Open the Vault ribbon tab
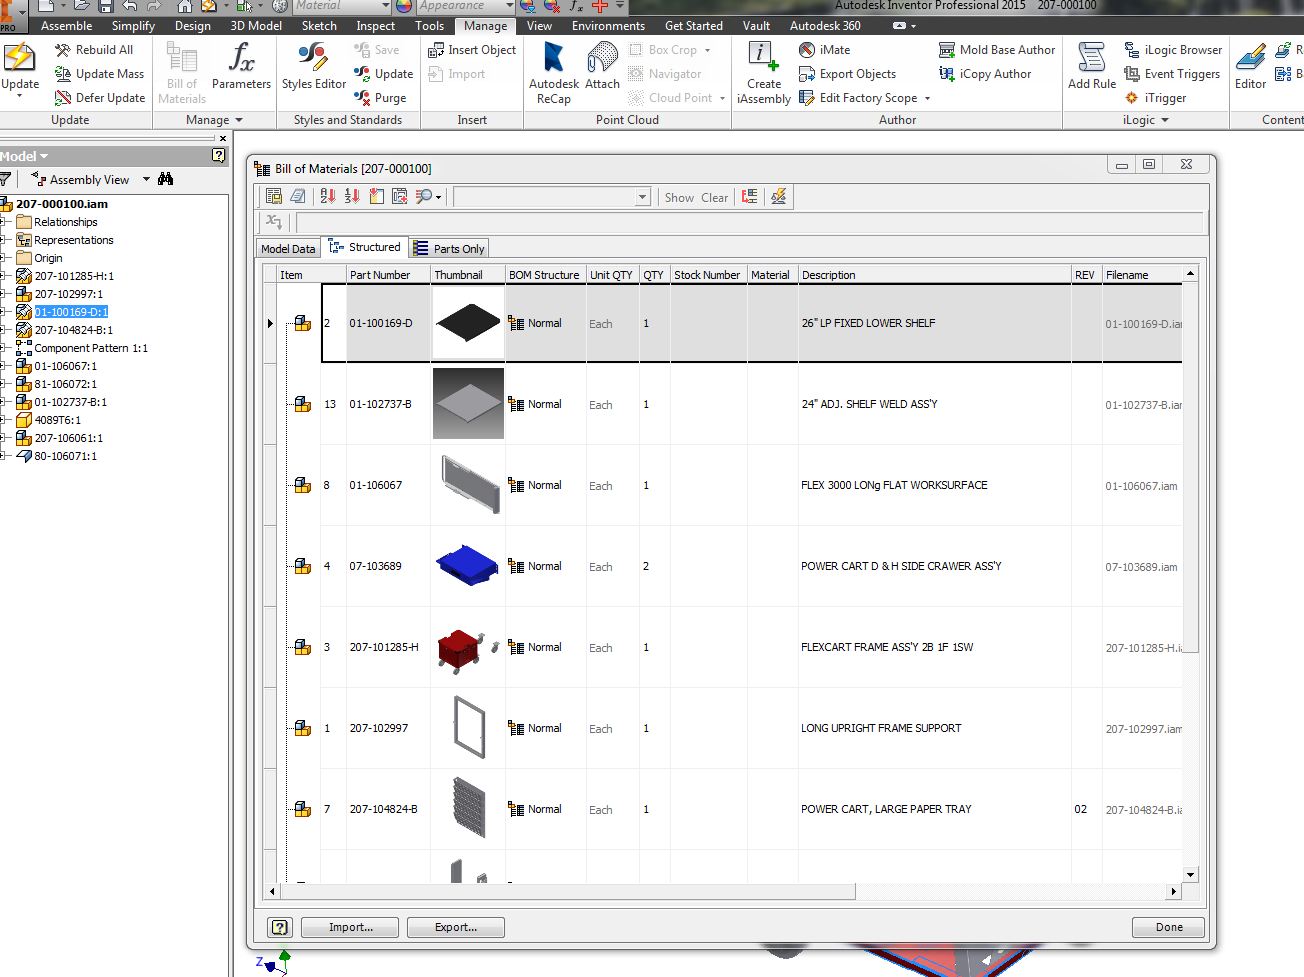1304x977 pixels. tap(756, 26)
